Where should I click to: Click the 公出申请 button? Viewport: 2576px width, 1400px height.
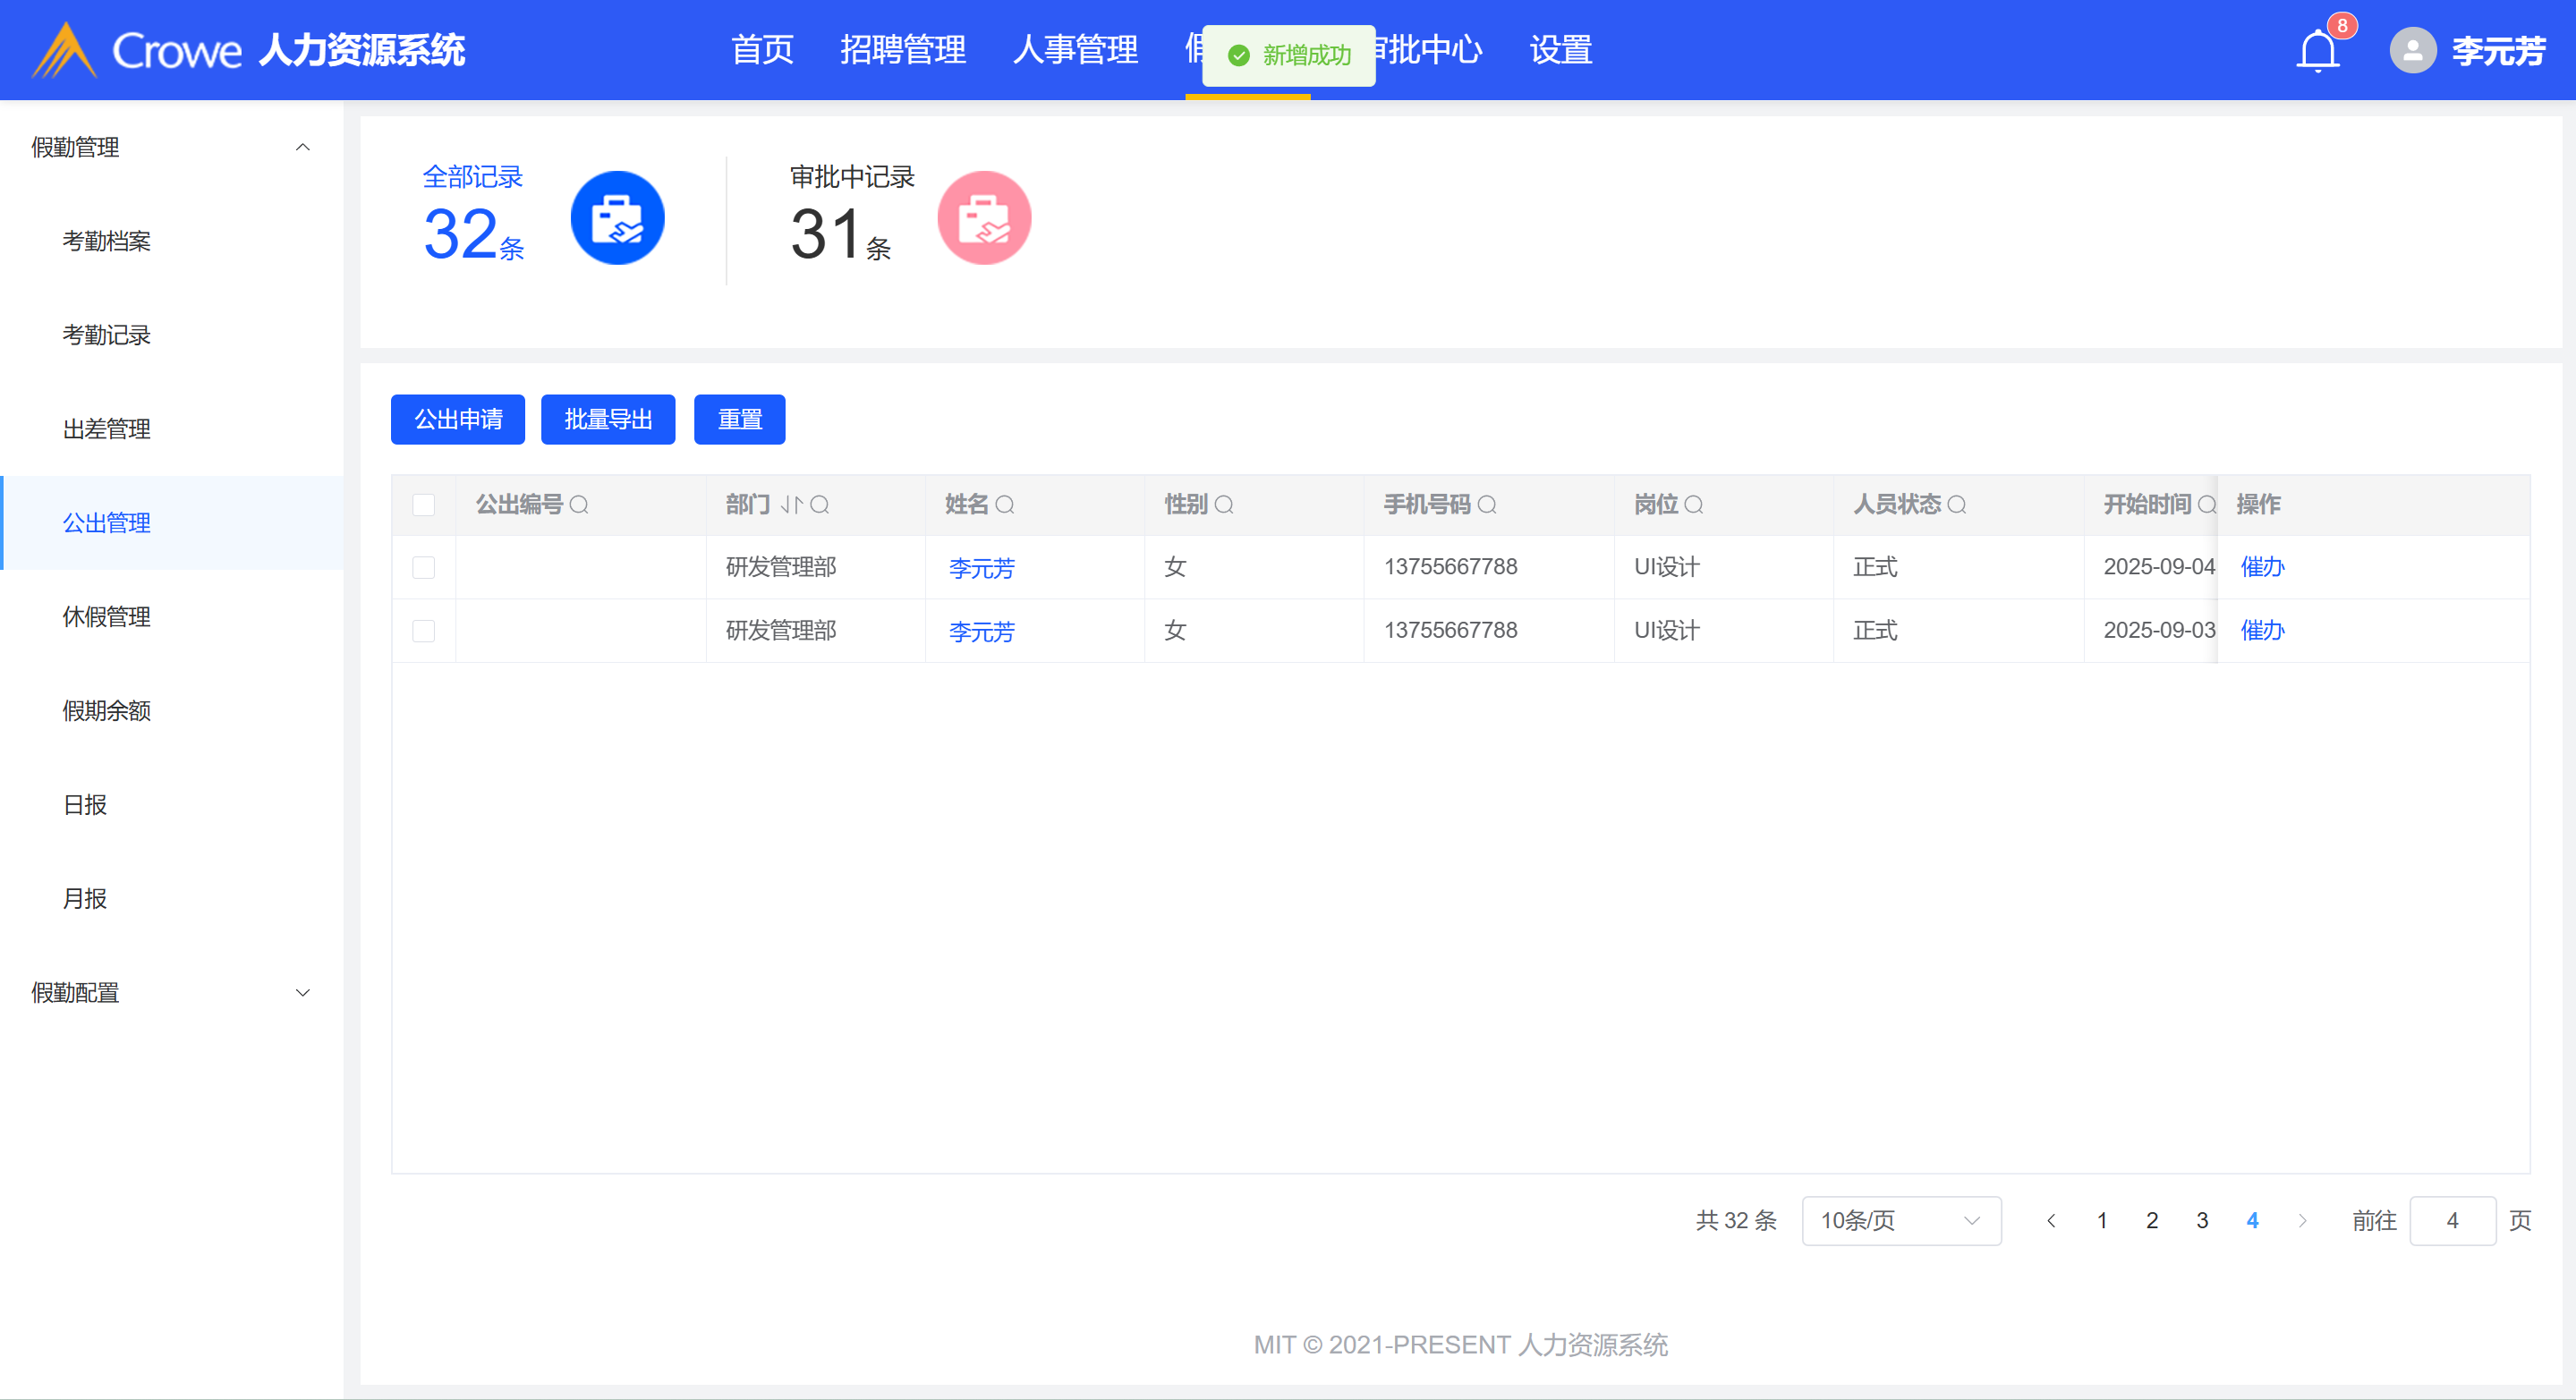(x=458, y=420)
